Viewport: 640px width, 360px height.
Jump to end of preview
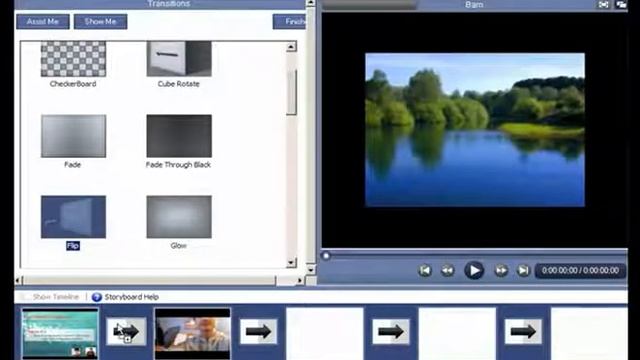(523, 270)
